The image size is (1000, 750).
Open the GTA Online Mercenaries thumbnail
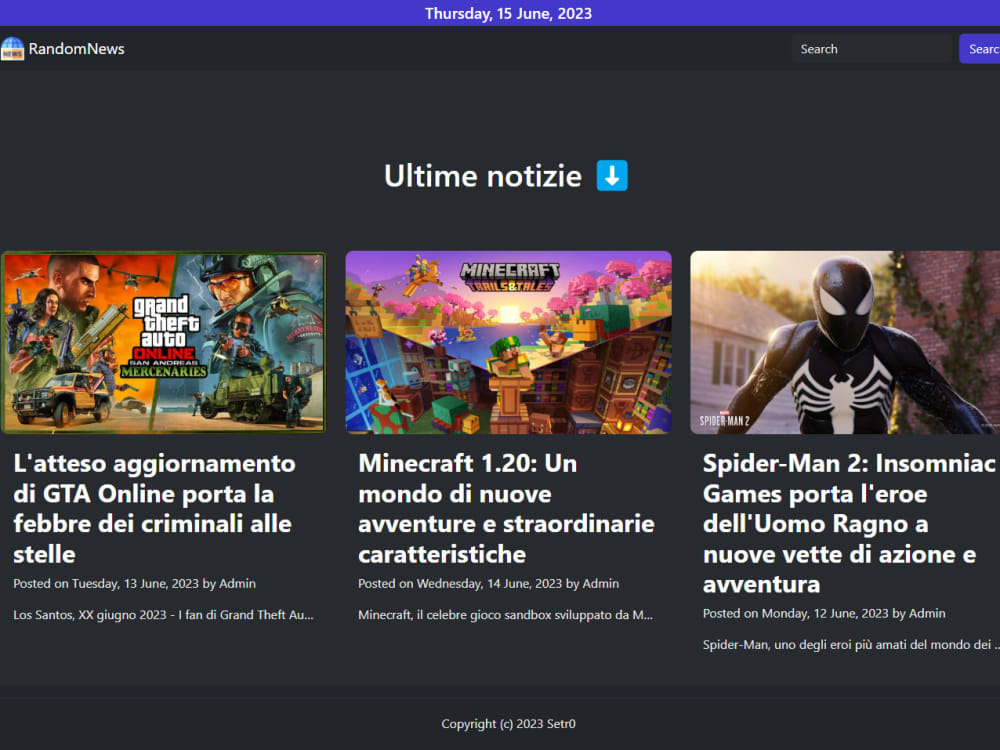pyautogui.click(x=163, y=342)
